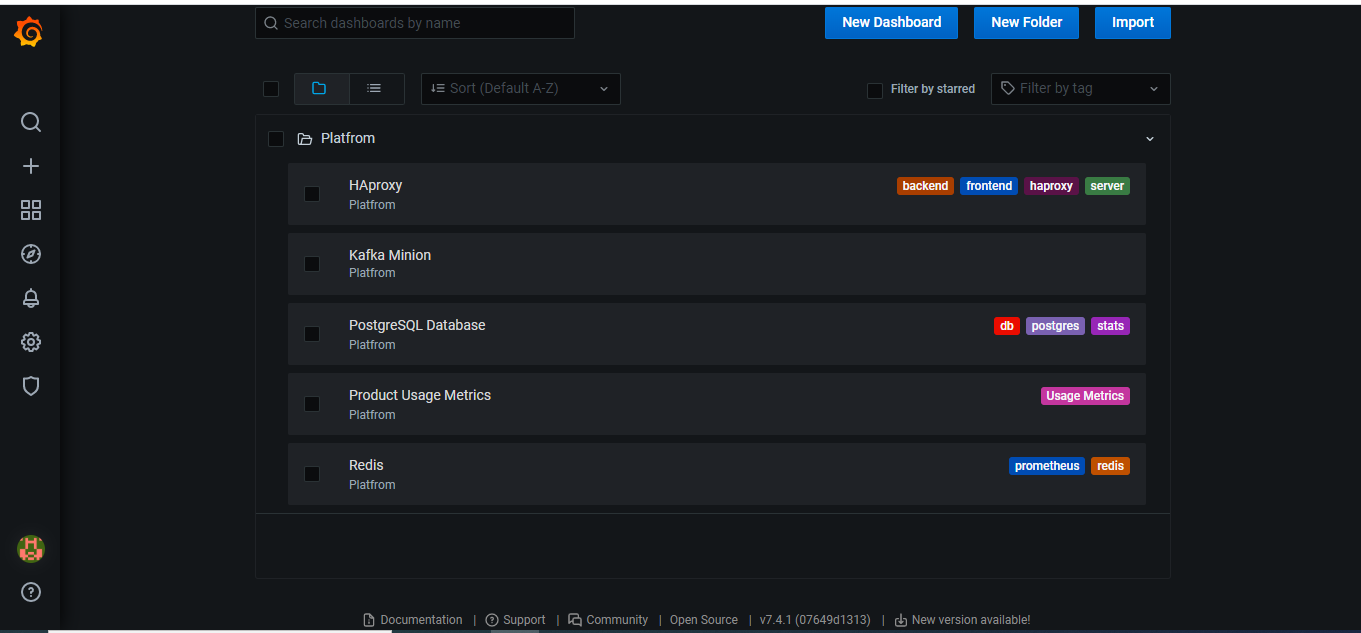This screenshot has width=1361, height=633.
Task: Tick the Product Usage Metrics checkbox
Action: pyautogui.click(x=312, y=404)
